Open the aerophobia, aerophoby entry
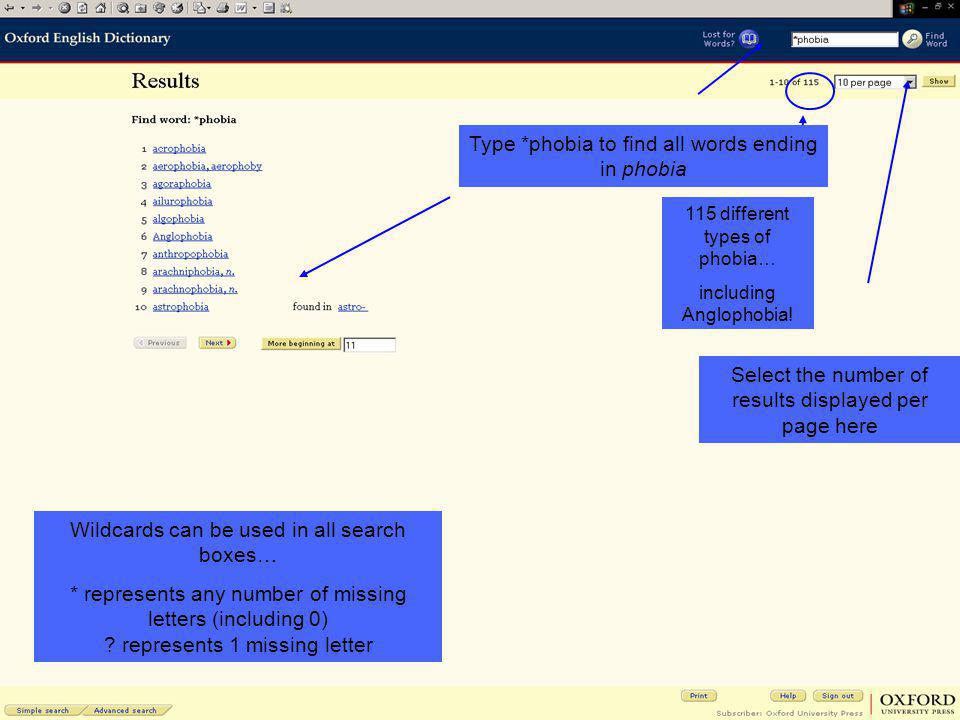This screenshot has height=720, width=960. point(207,166)
